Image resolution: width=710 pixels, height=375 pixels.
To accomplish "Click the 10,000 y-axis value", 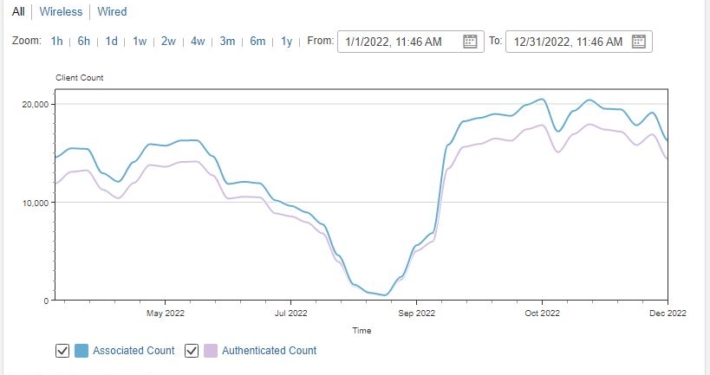I will (35, 203).
